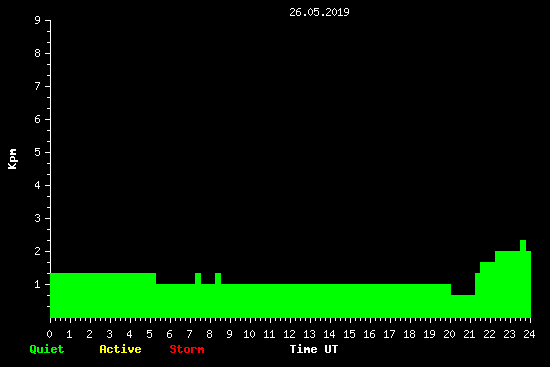550x367 pixels.
Task: Select the yellow Active legend label
Action: pos(120,349)
